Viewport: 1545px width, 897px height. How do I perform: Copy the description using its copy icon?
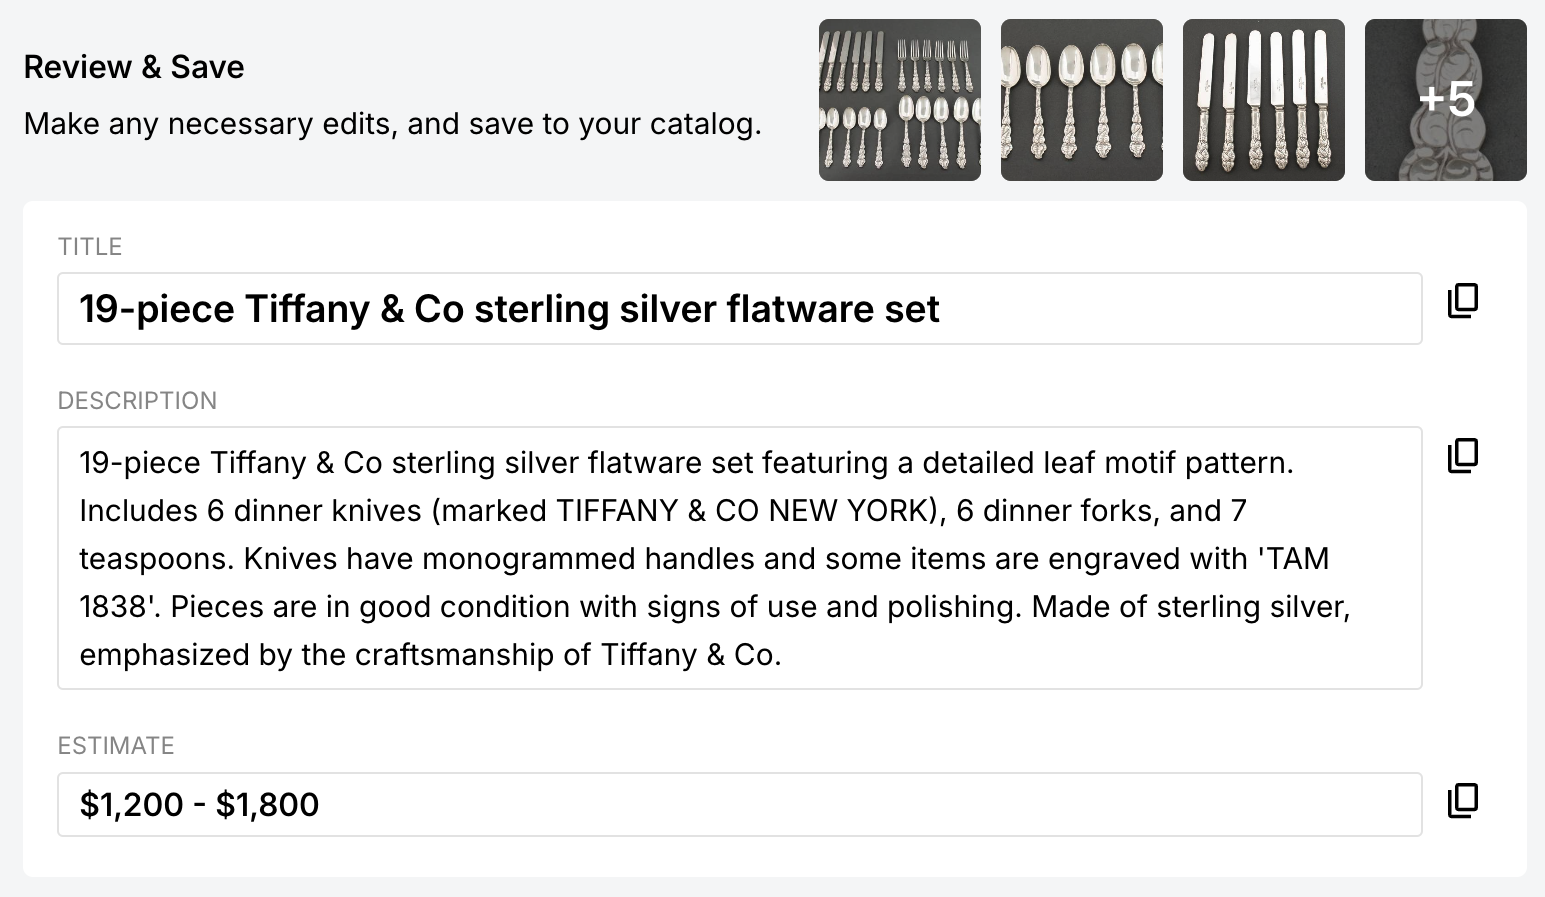click(x=1463, y=455)
